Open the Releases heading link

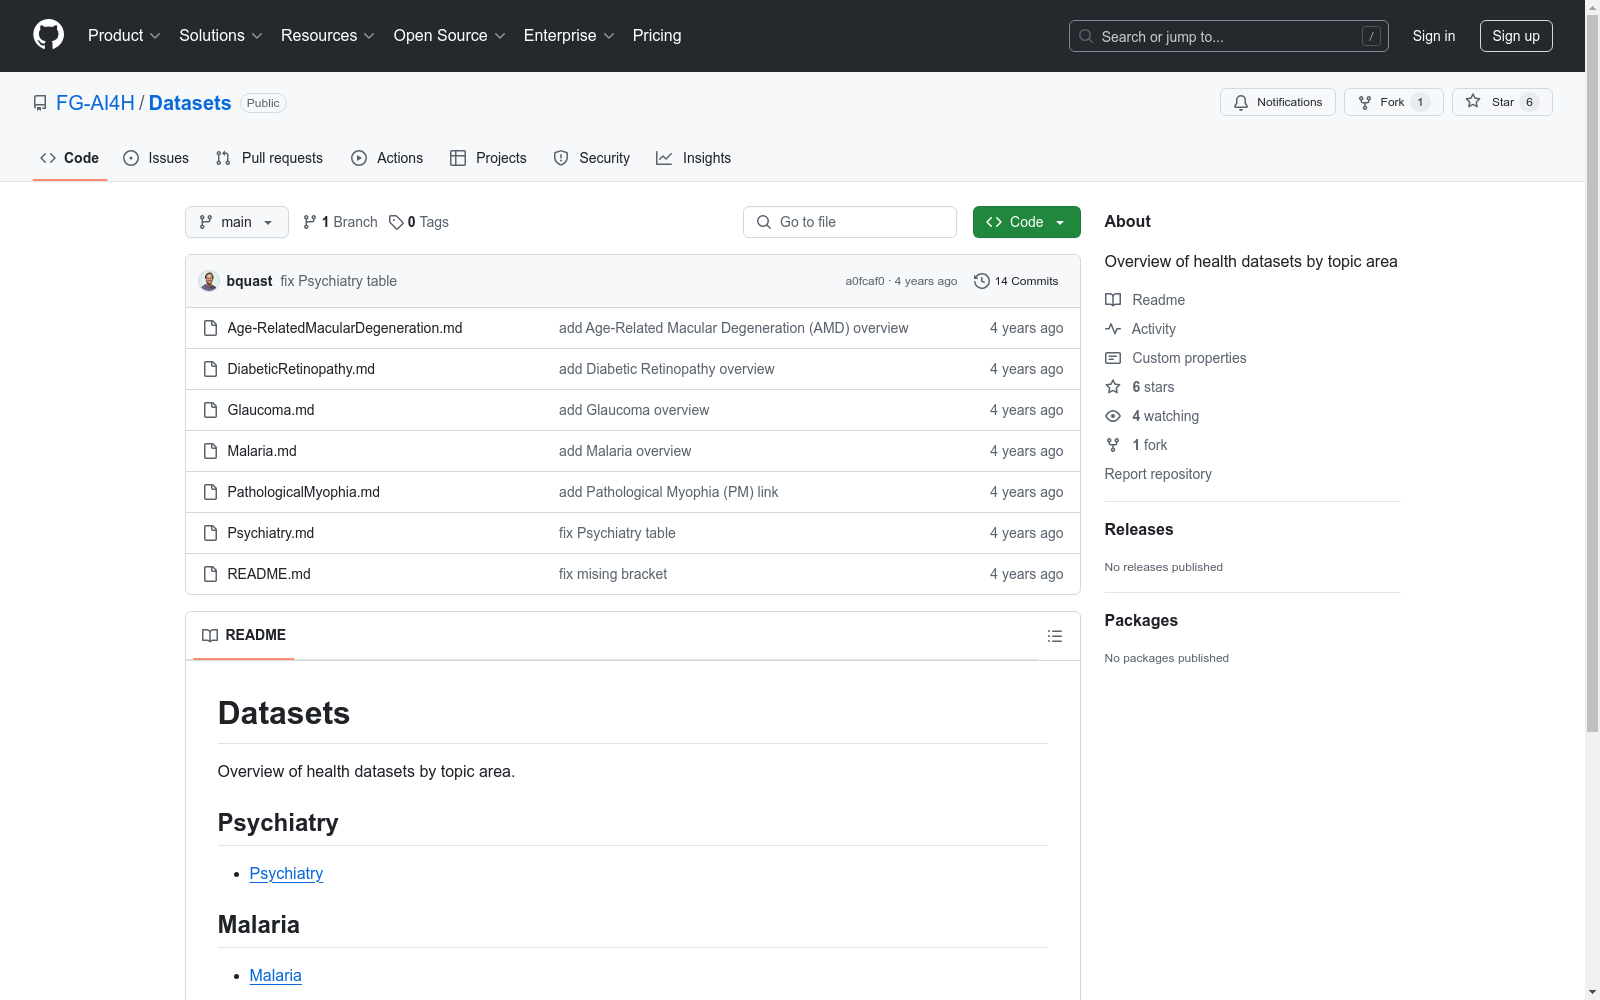pyautogui.click(x=1139, y=529)
